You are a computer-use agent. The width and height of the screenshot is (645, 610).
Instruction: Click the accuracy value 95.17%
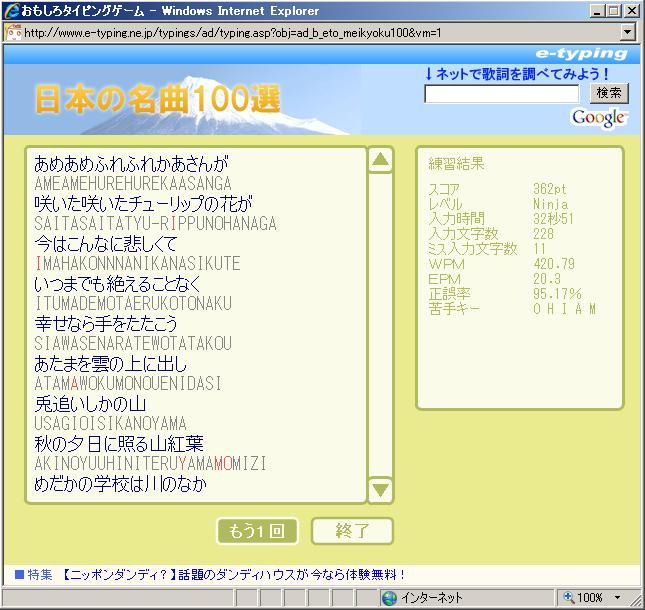click(557, 294)
